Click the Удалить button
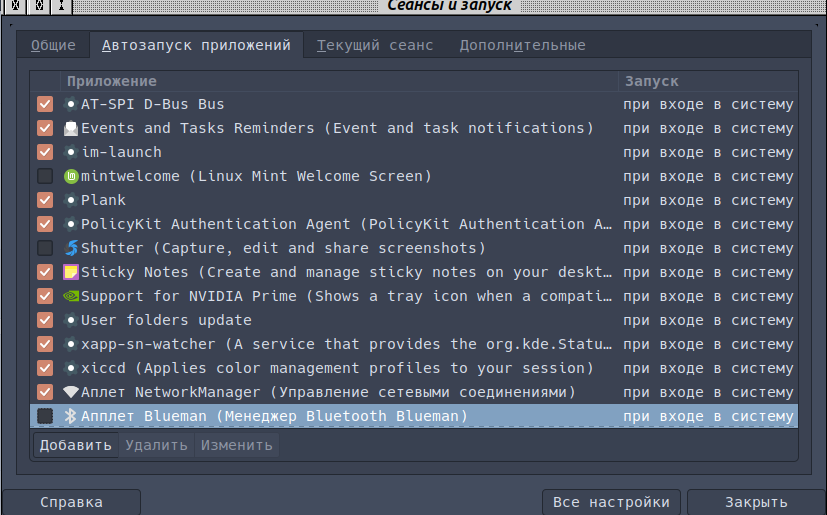This screenshot has width=827, height=515. 157,445
